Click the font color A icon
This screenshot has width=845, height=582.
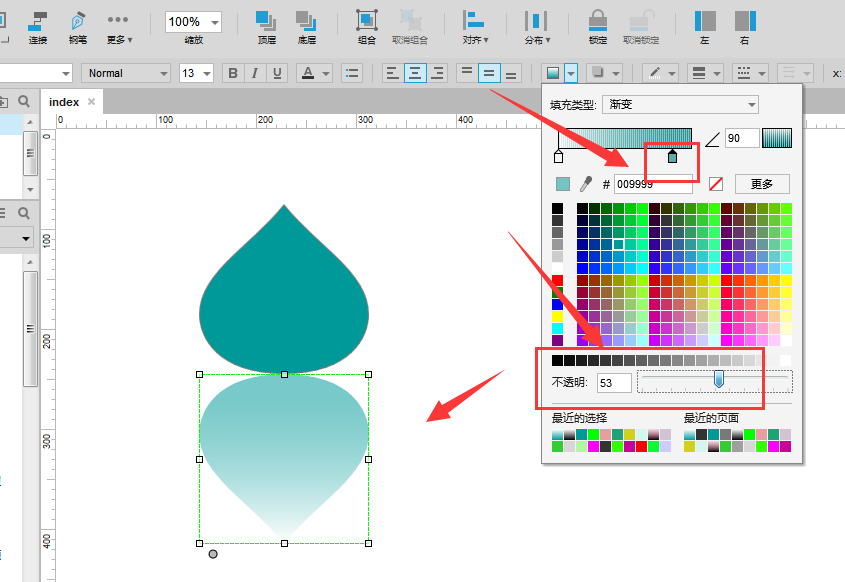point(308,73)
